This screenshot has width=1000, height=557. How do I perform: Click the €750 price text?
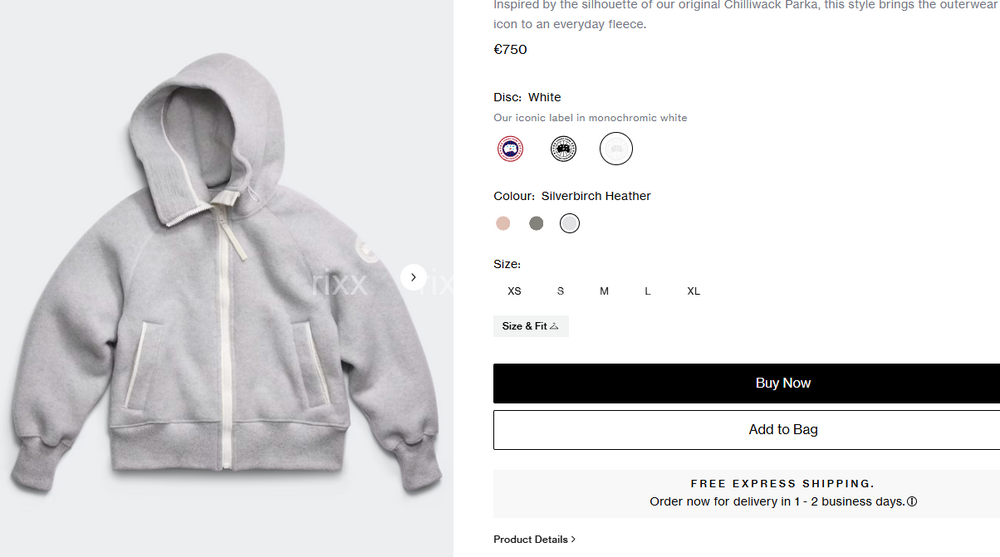[x=510, y=49]
